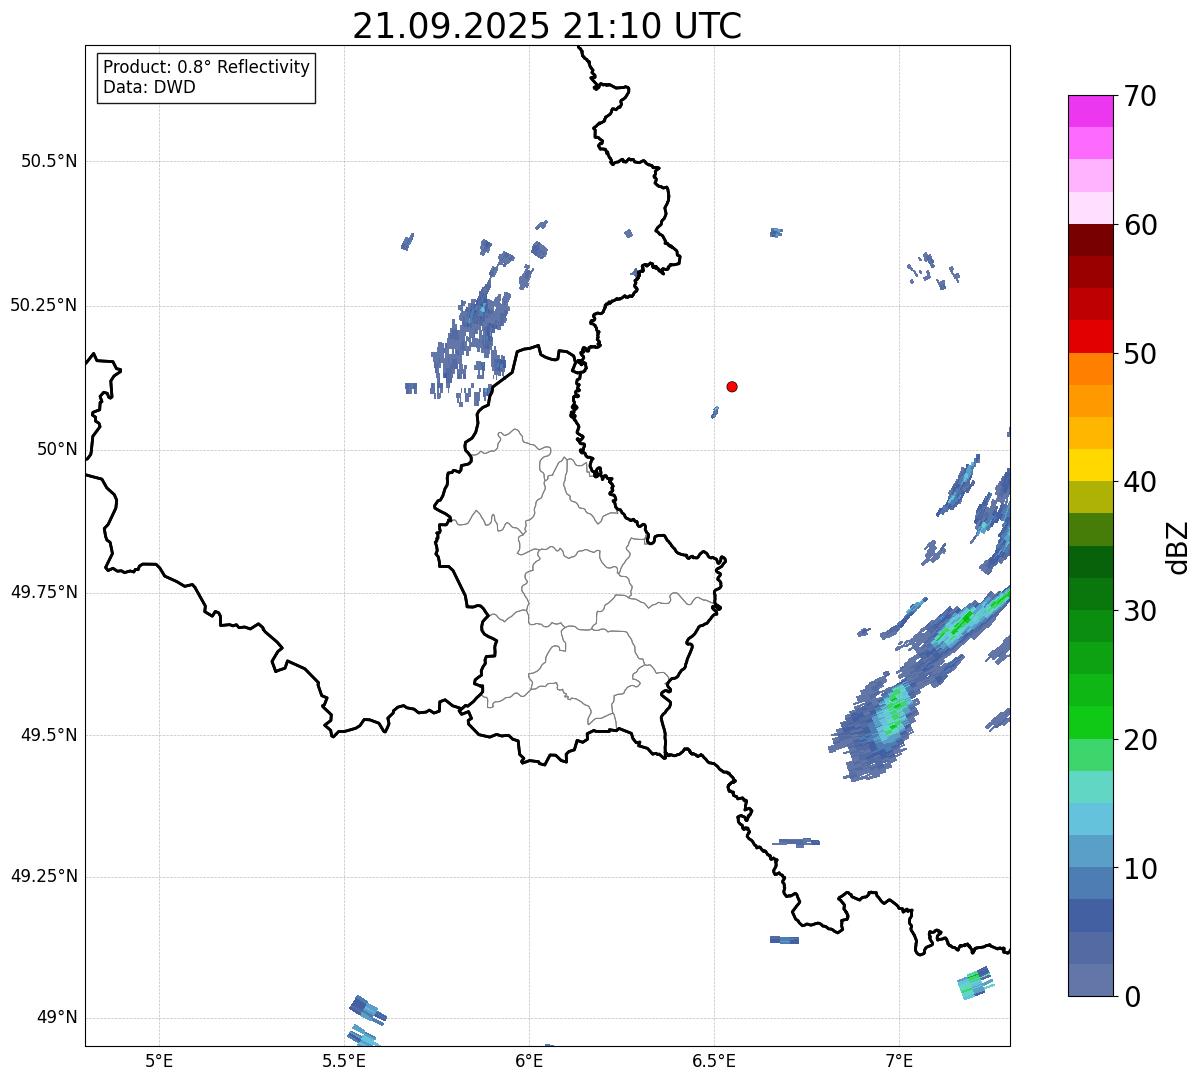Viewport: 1202px width, 1081px height.
Task: Click the title "21.09.2025 21:10 UTC"
Action: (547, 26)
